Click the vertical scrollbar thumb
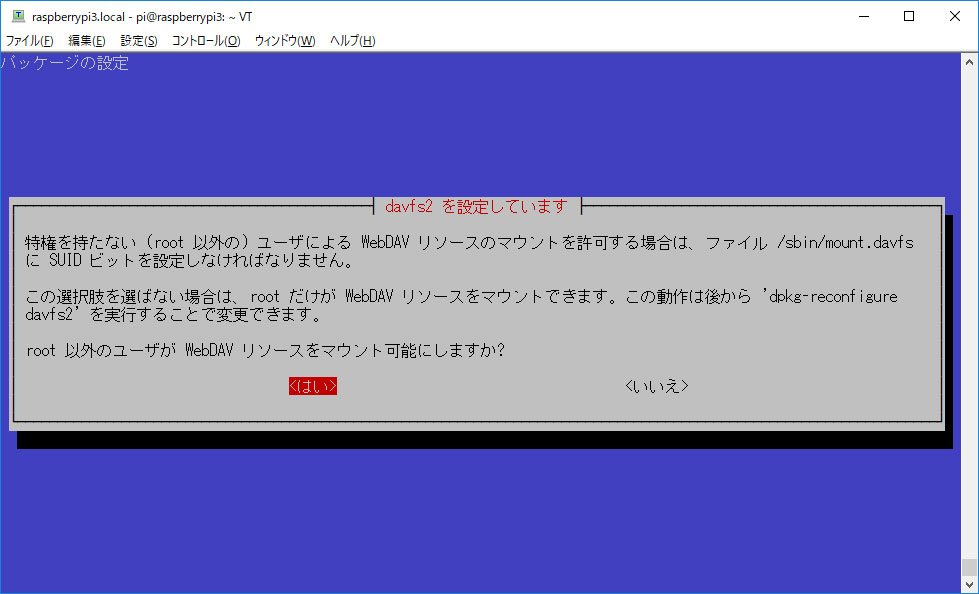This screenshot has height=594, width=979. point(969,567)
